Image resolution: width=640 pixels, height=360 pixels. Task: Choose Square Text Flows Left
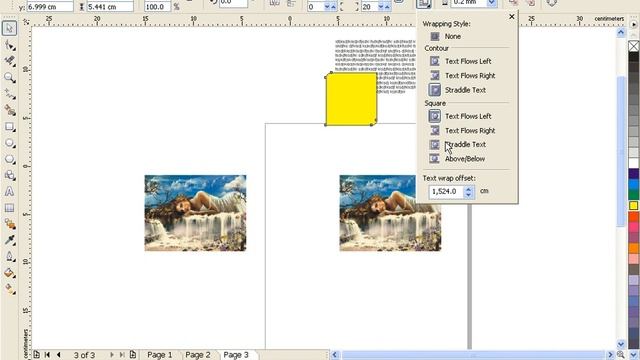coord(460,116)
